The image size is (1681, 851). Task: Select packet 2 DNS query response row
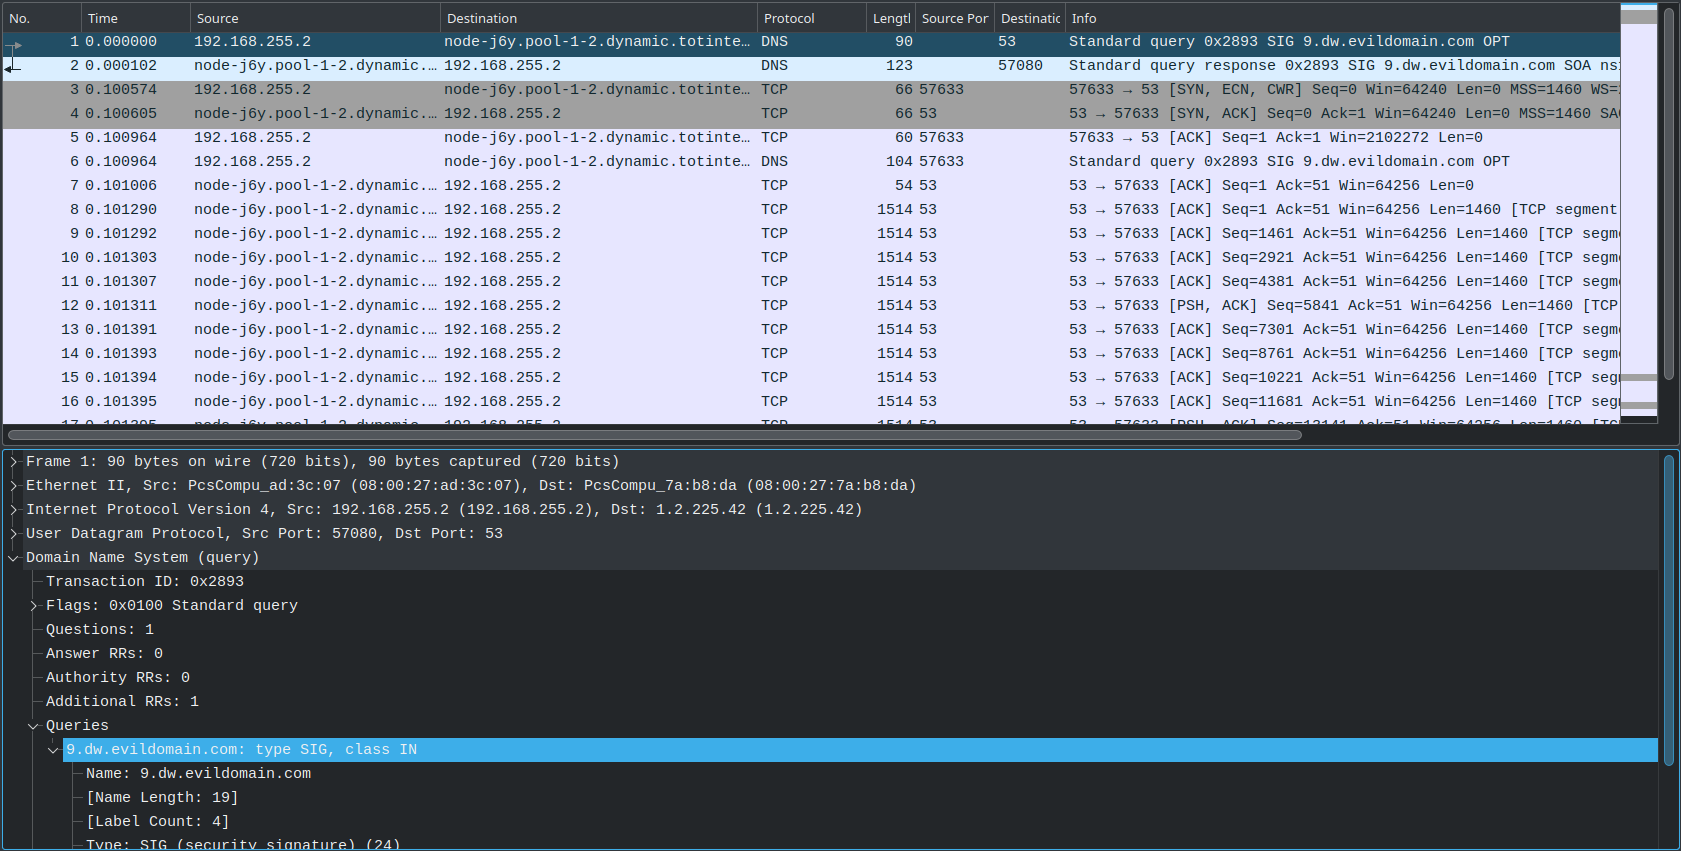811,66
